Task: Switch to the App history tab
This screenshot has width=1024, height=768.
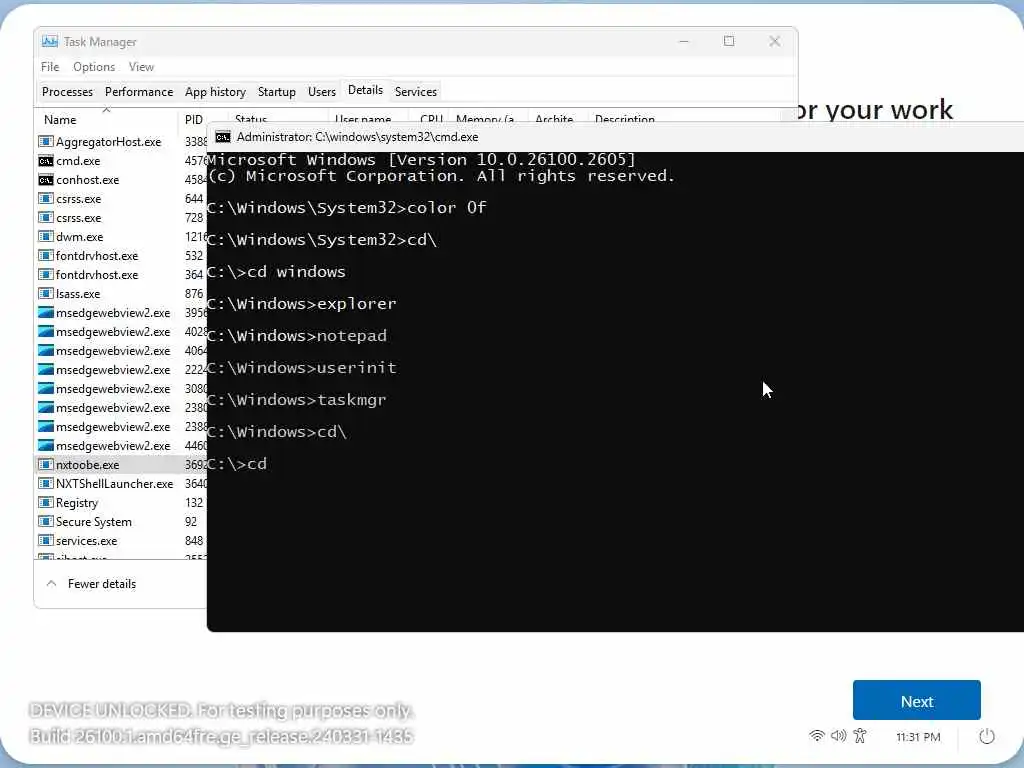Action: click(216, 92)
